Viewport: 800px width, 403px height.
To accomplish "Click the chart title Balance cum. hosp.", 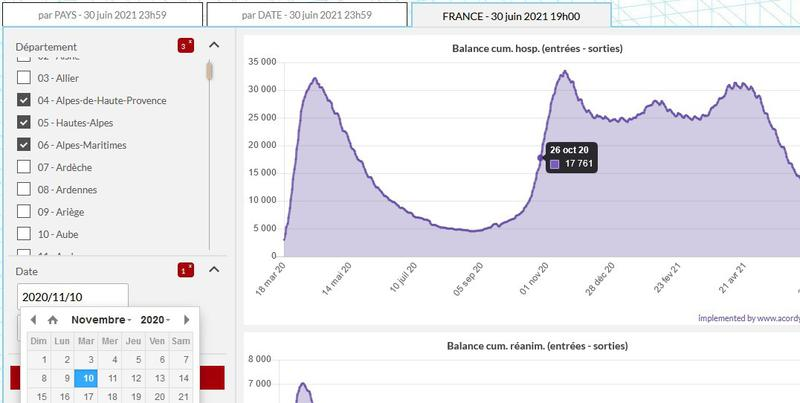I will [537, 48].
